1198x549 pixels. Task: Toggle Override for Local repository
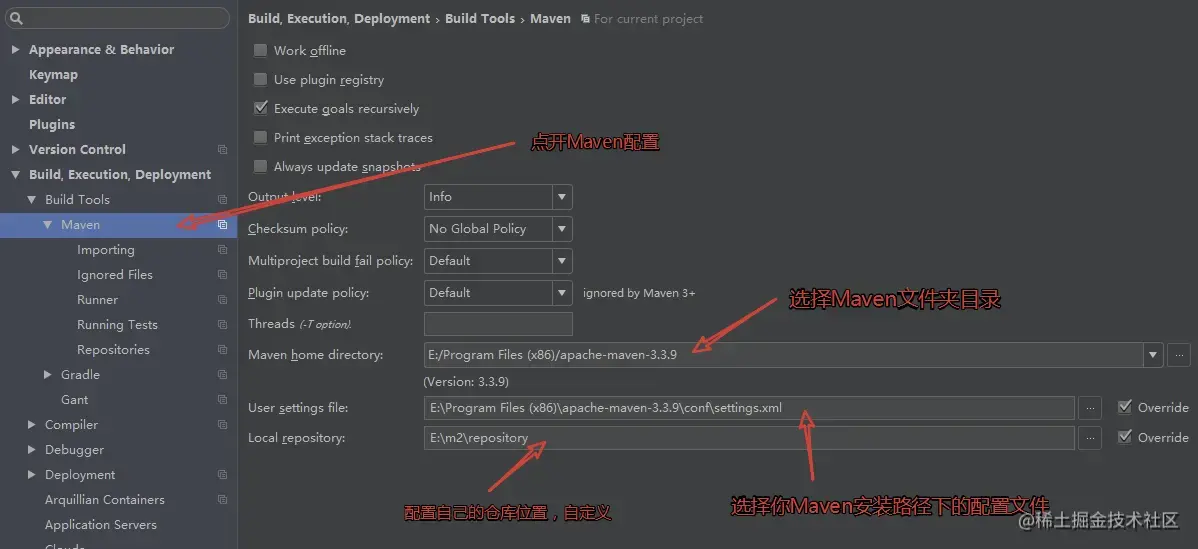coord(1125,438)
